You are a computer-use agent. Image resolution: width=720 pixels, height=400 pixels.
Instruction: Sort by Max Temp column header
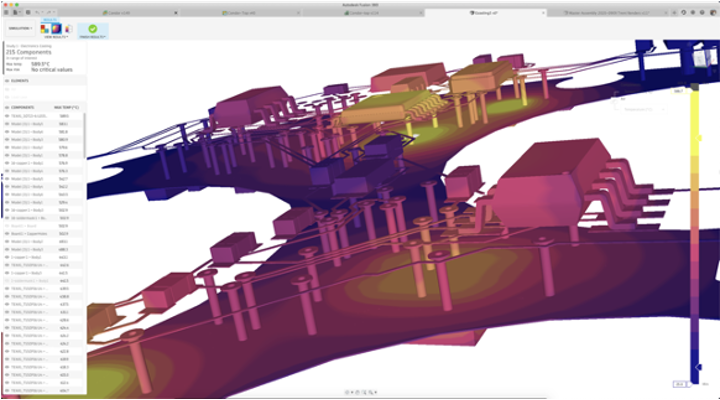pos(66,107)
